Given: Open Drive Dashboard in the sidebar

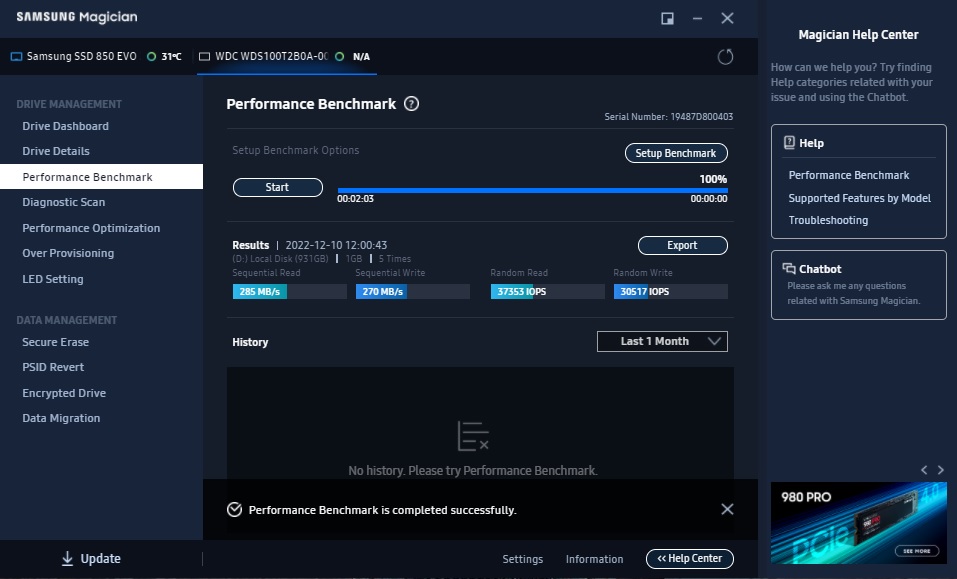Looking at the screenshot, I should pyautogui.click(x=66, y=126).
